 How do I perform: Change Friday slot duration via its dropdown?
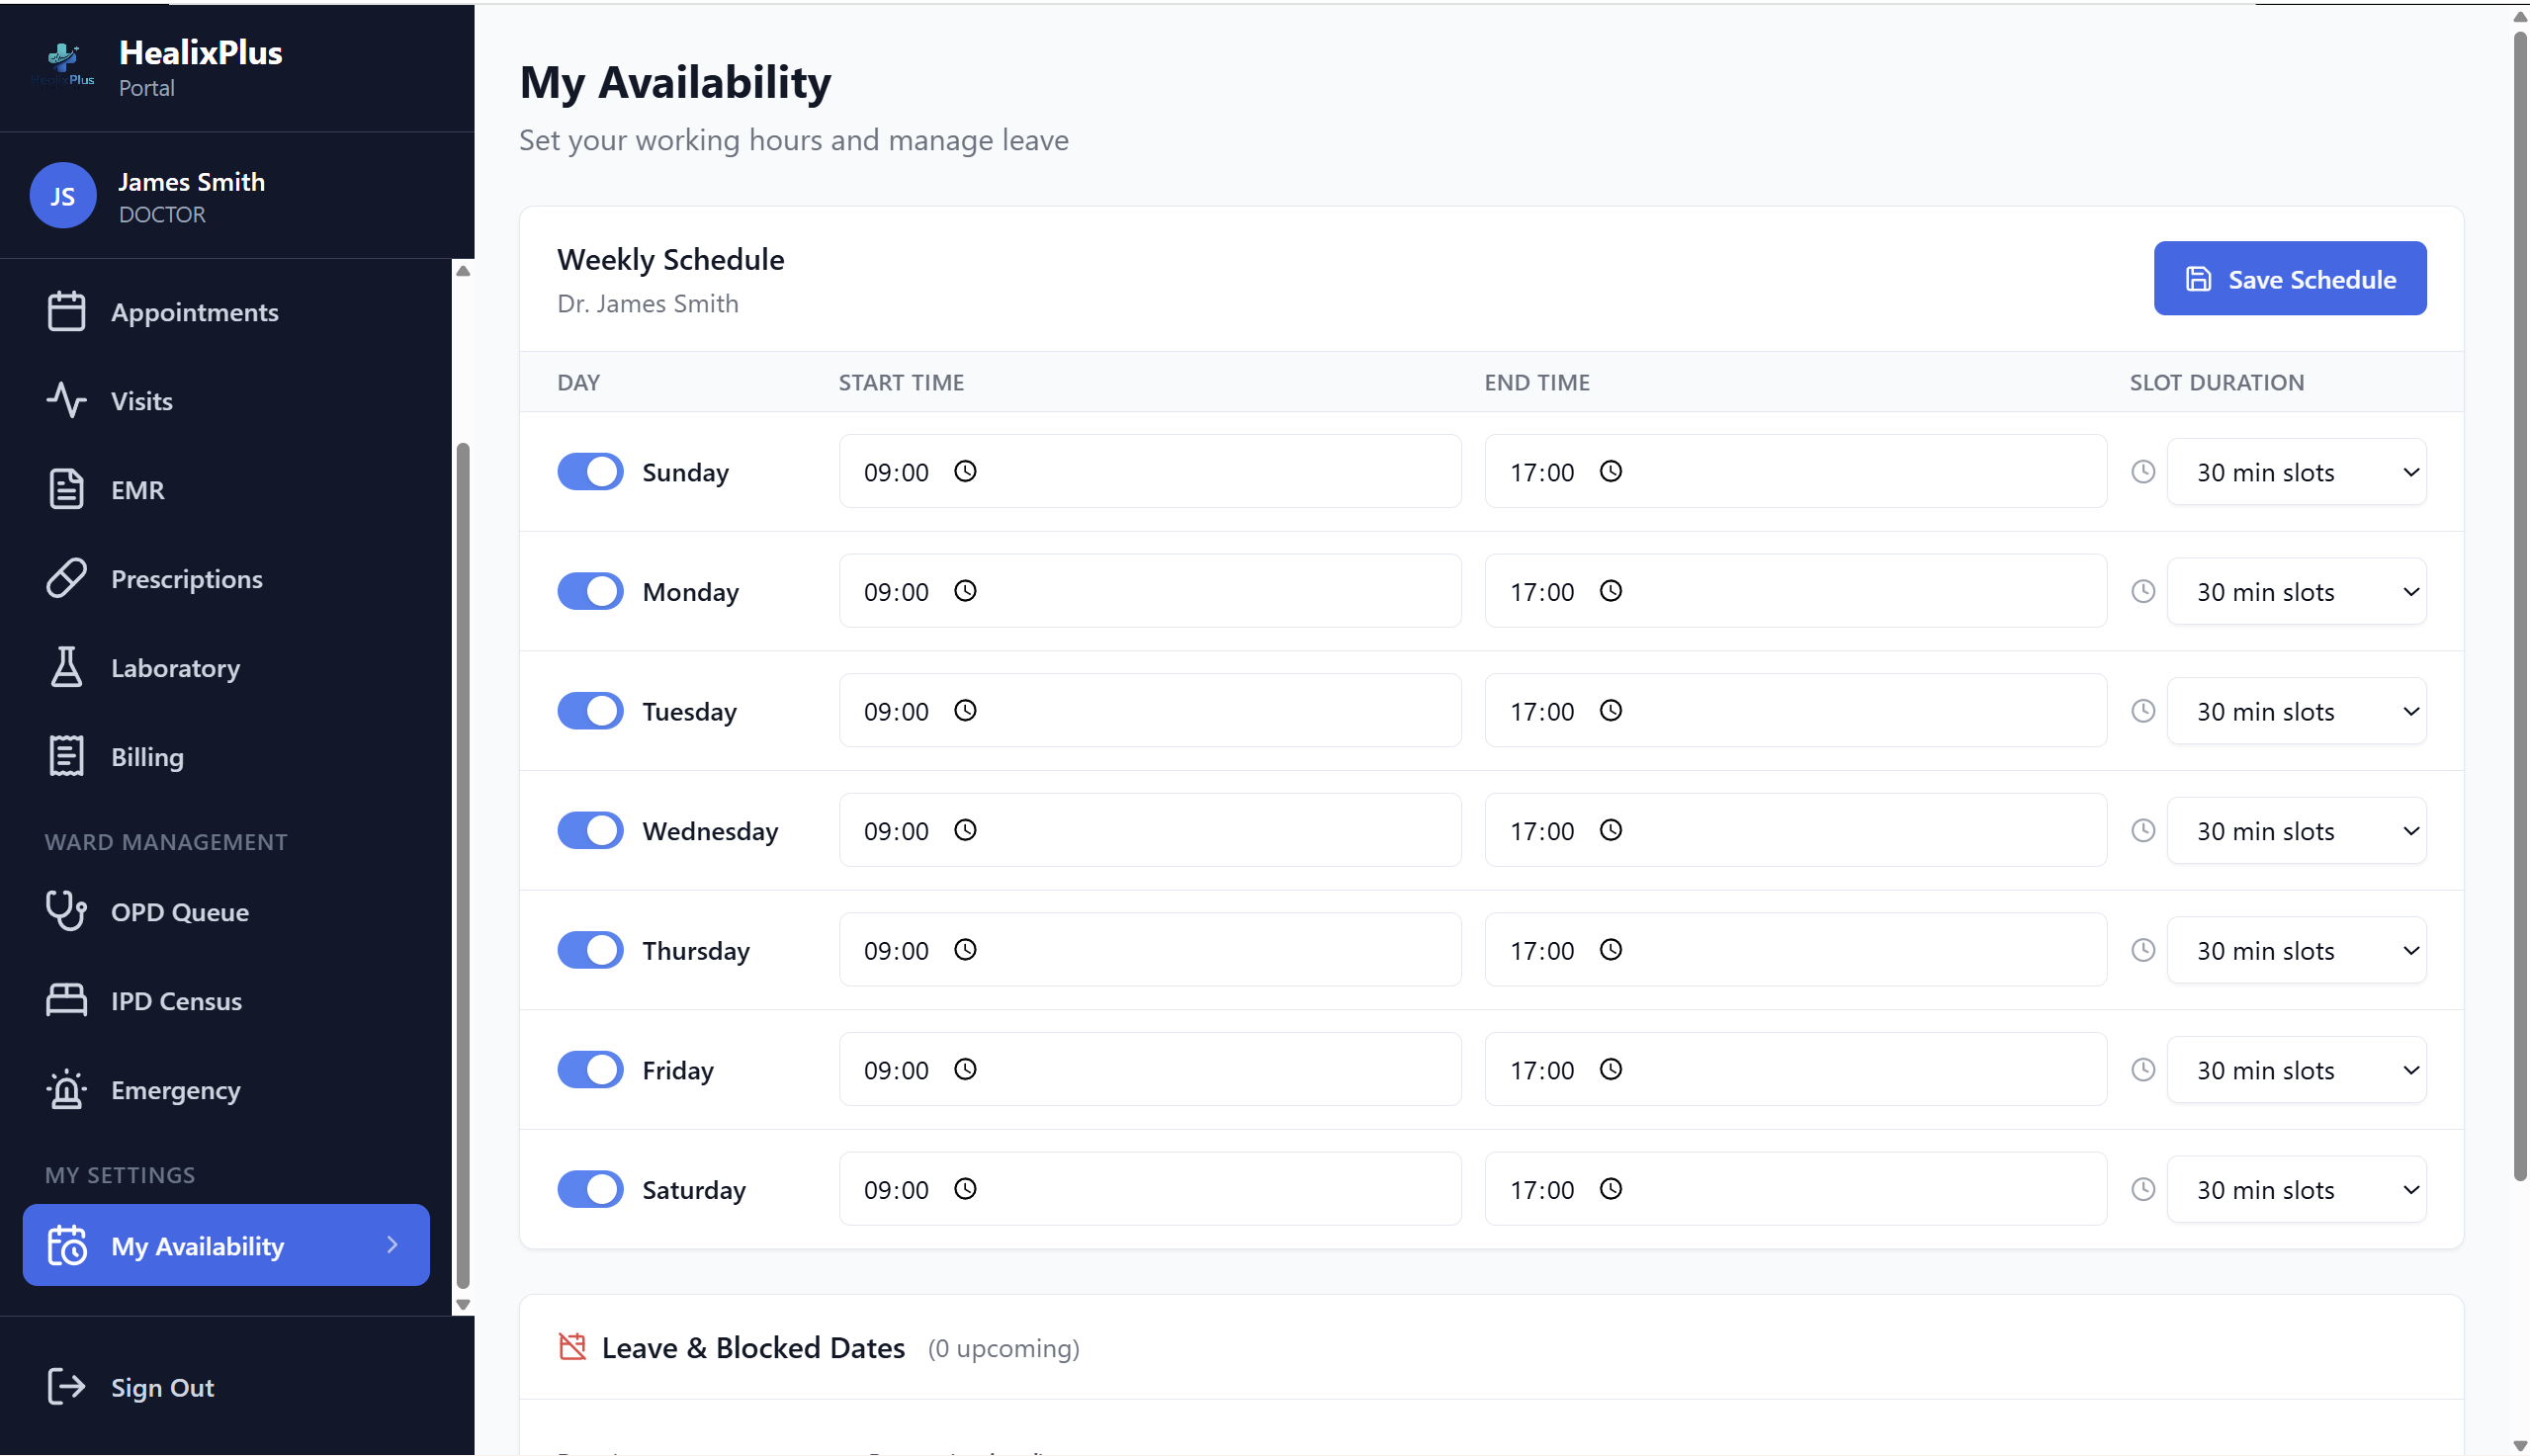(2296, 1069)
